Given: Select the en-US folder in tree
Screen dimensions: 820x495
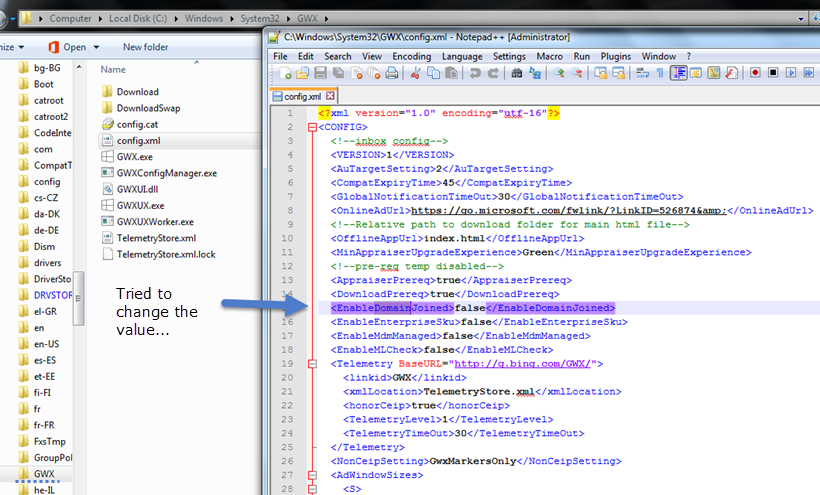Looking at the screenshot, I should point(39,344).
